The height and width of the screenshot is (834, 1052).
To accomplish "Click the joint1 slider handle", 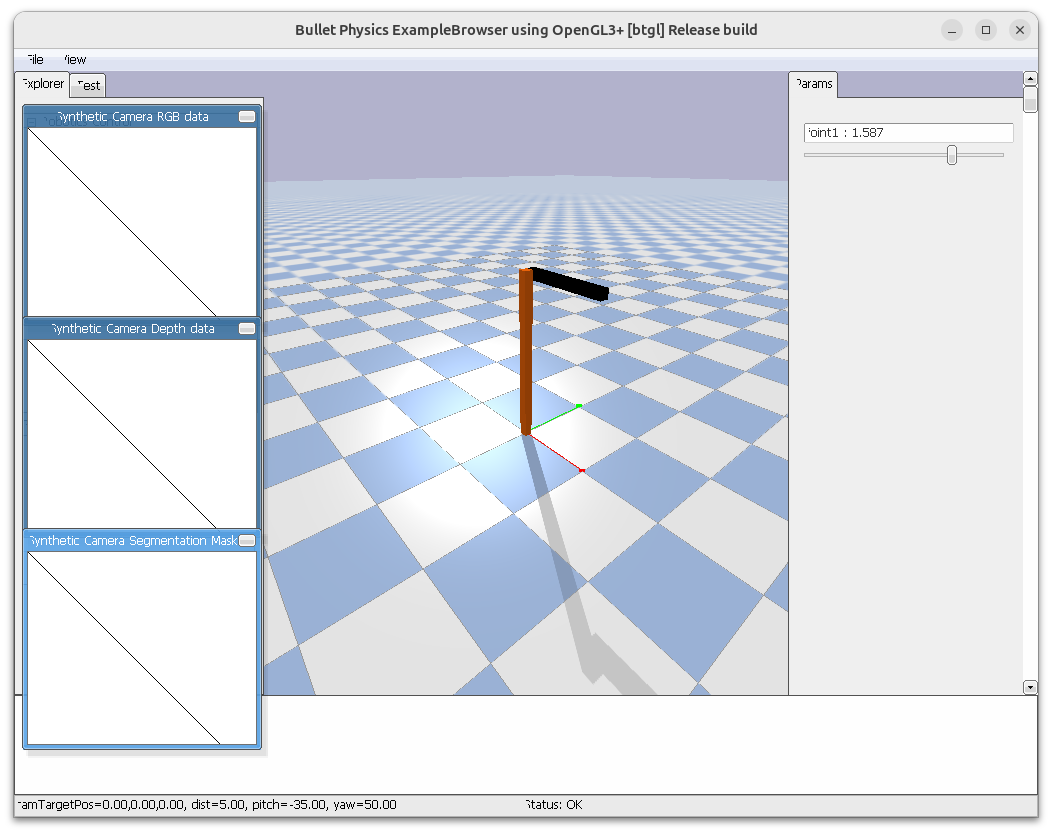I will [952, 155].
